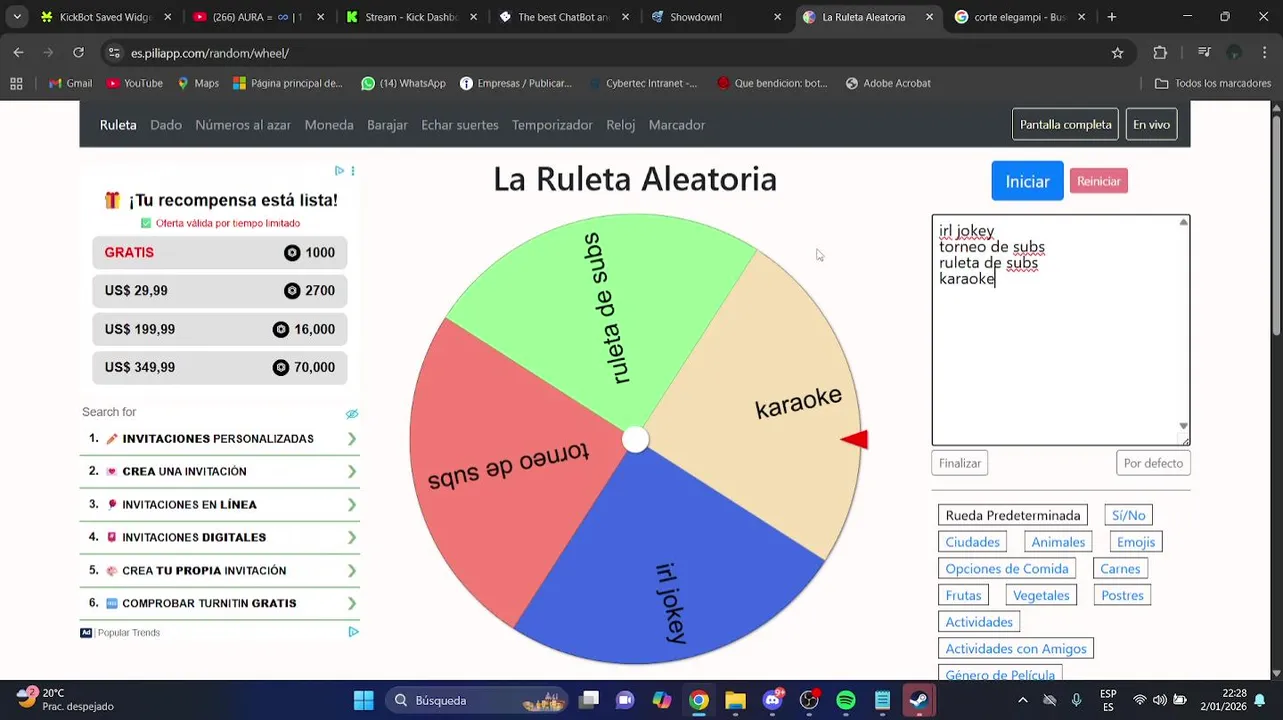This screenshot has width=1283, height=720.
Task: Click the US$ 349,99 offer row
Action: [x=219, y=367]
